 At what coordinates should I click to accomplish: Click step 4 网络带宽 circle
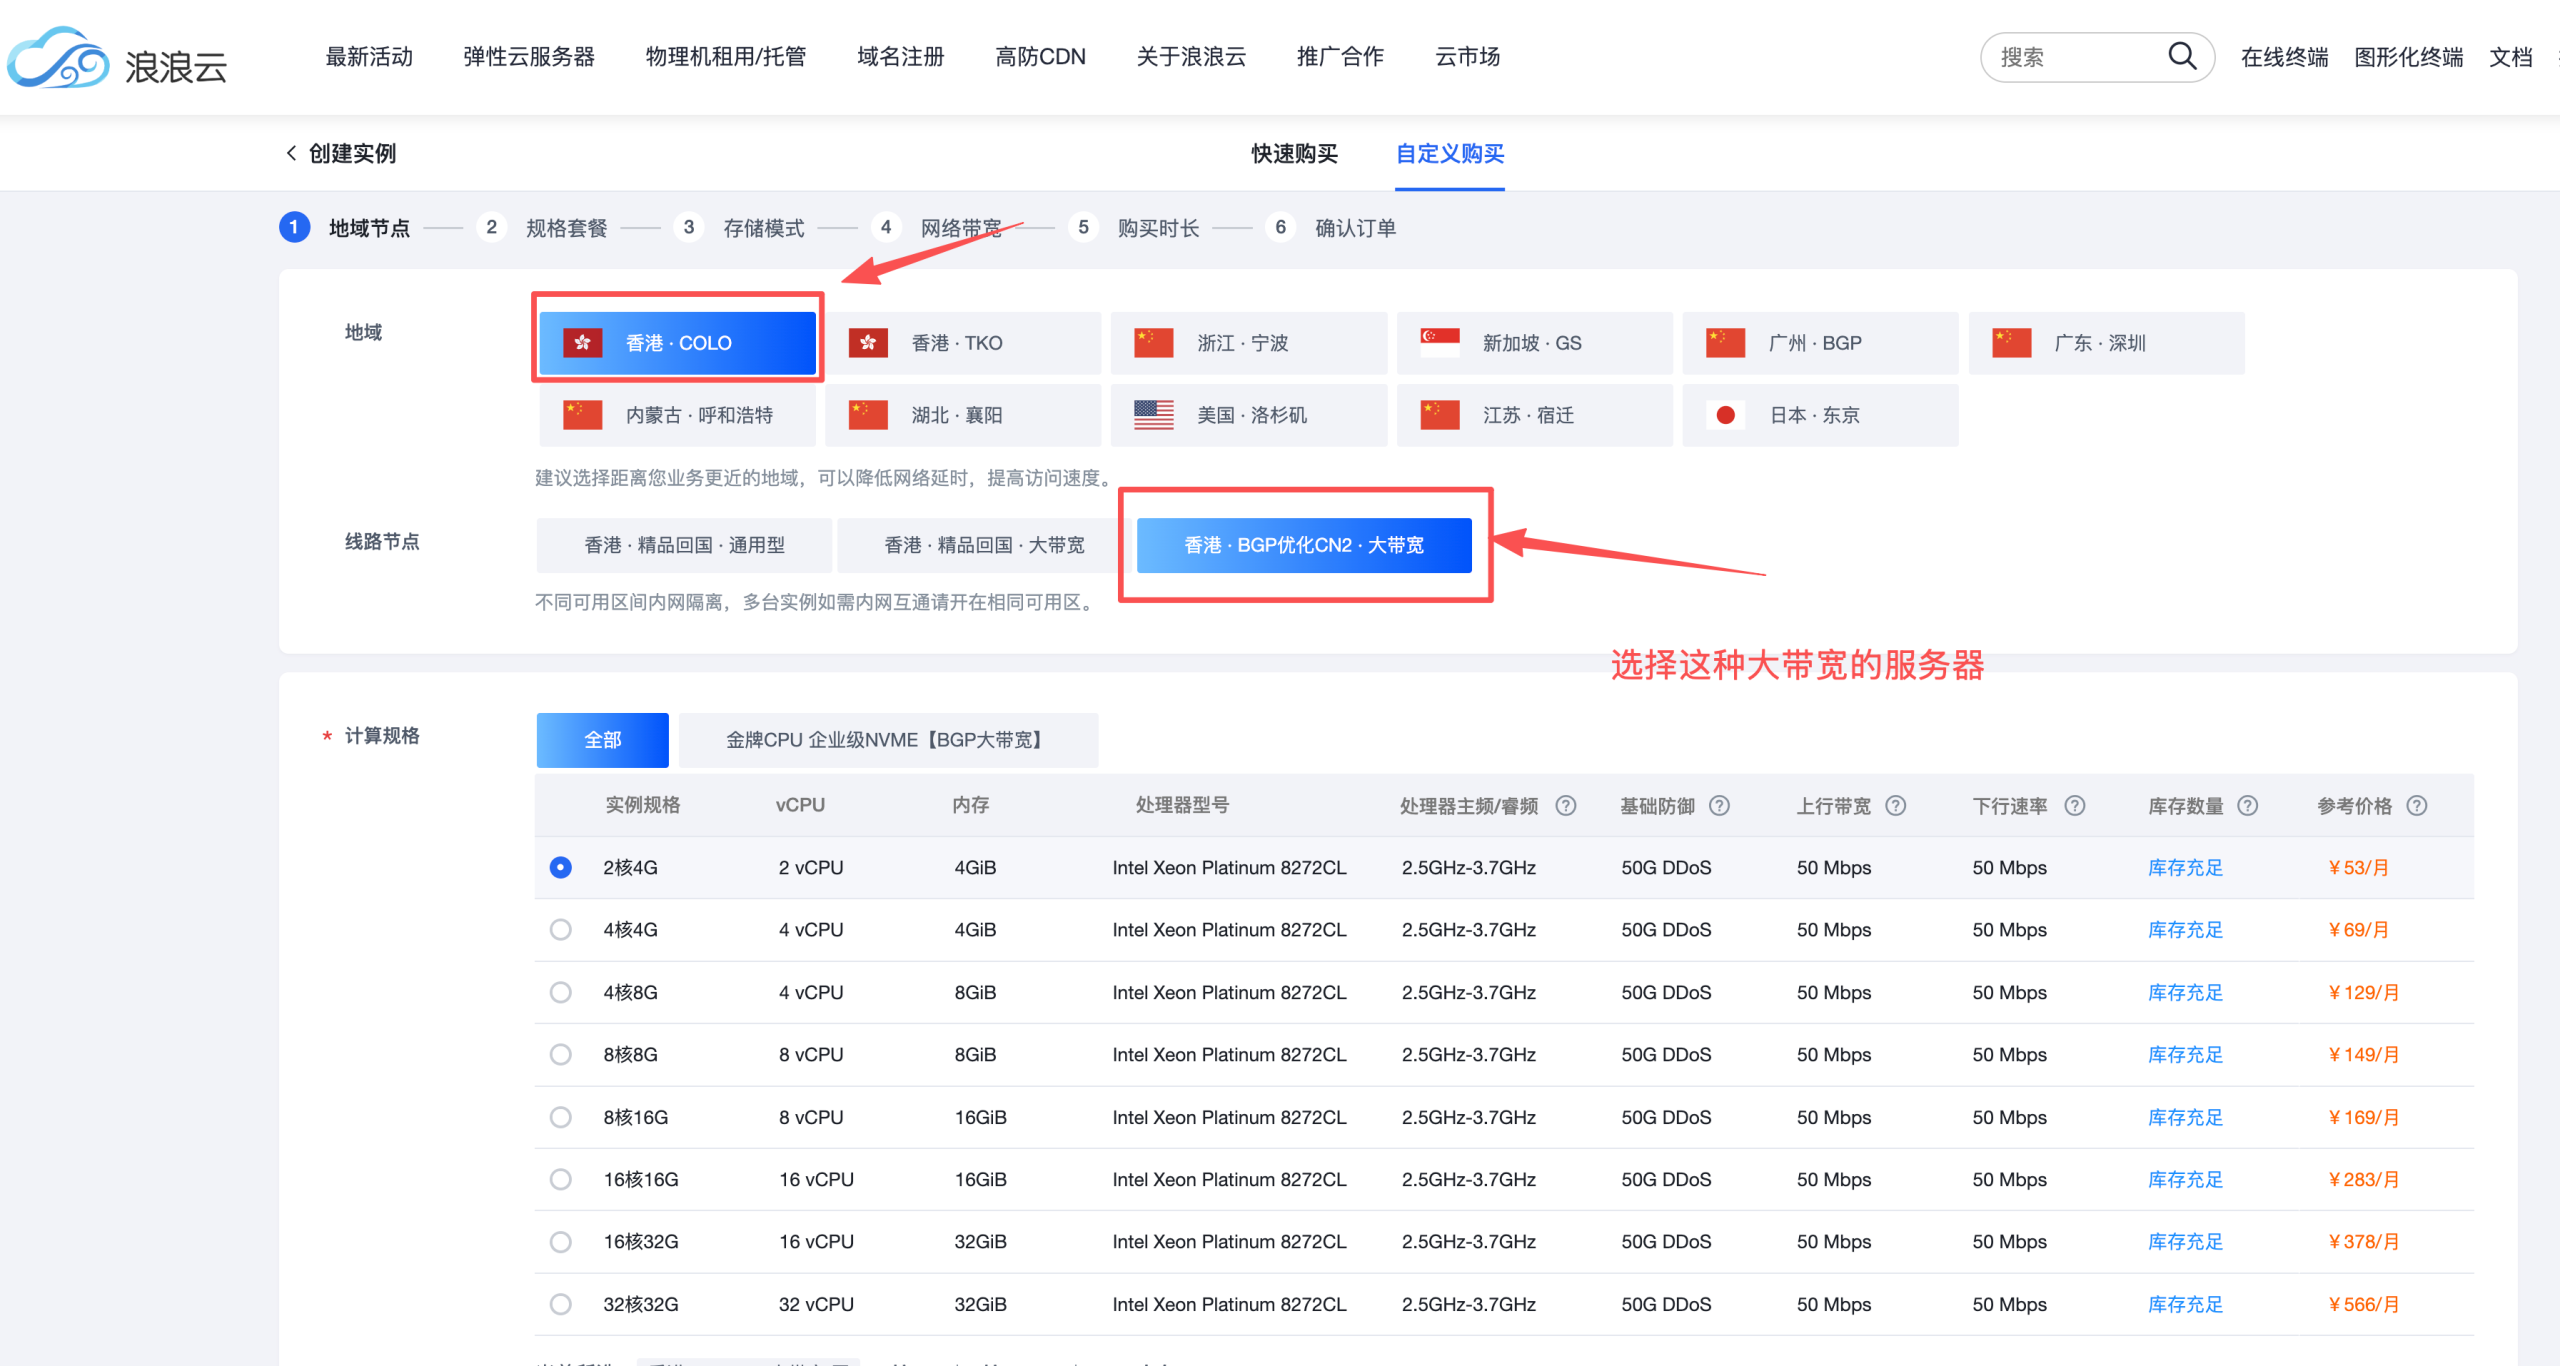tap(886, 227)
